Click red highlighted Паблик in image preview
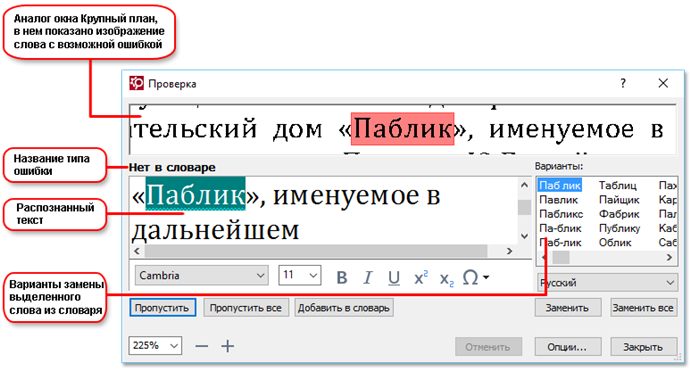 402,129
